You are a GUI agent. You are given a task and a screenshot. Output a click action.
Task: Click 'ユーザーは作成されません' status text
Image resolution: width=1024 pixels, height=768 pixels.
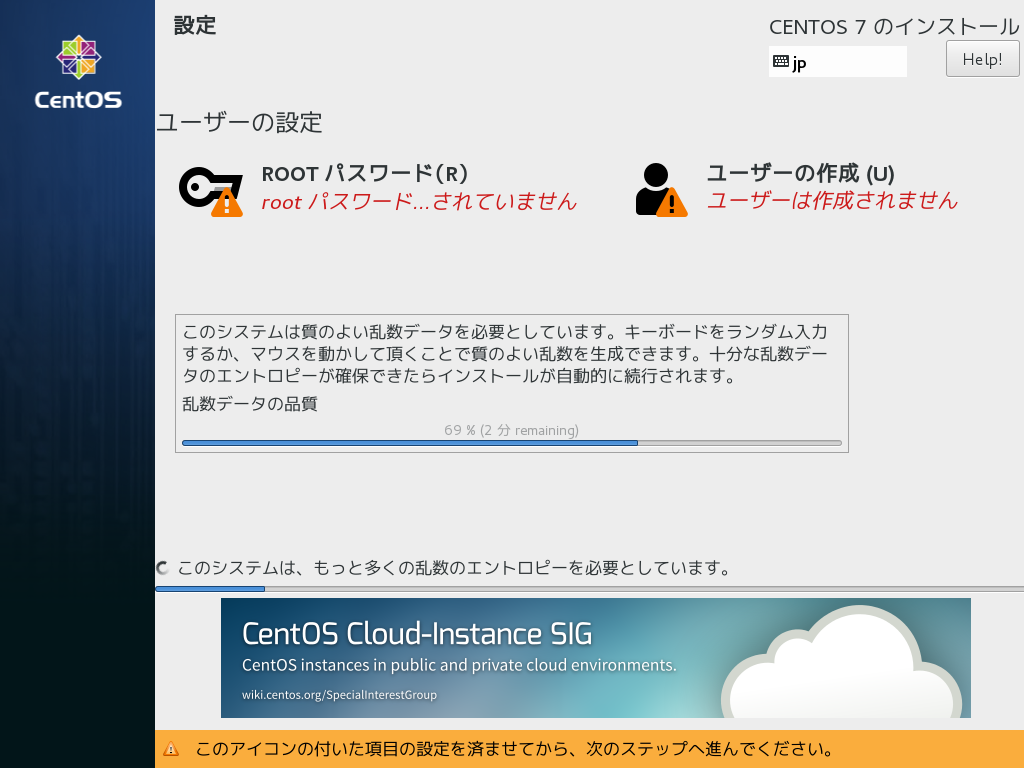[833, 200]
